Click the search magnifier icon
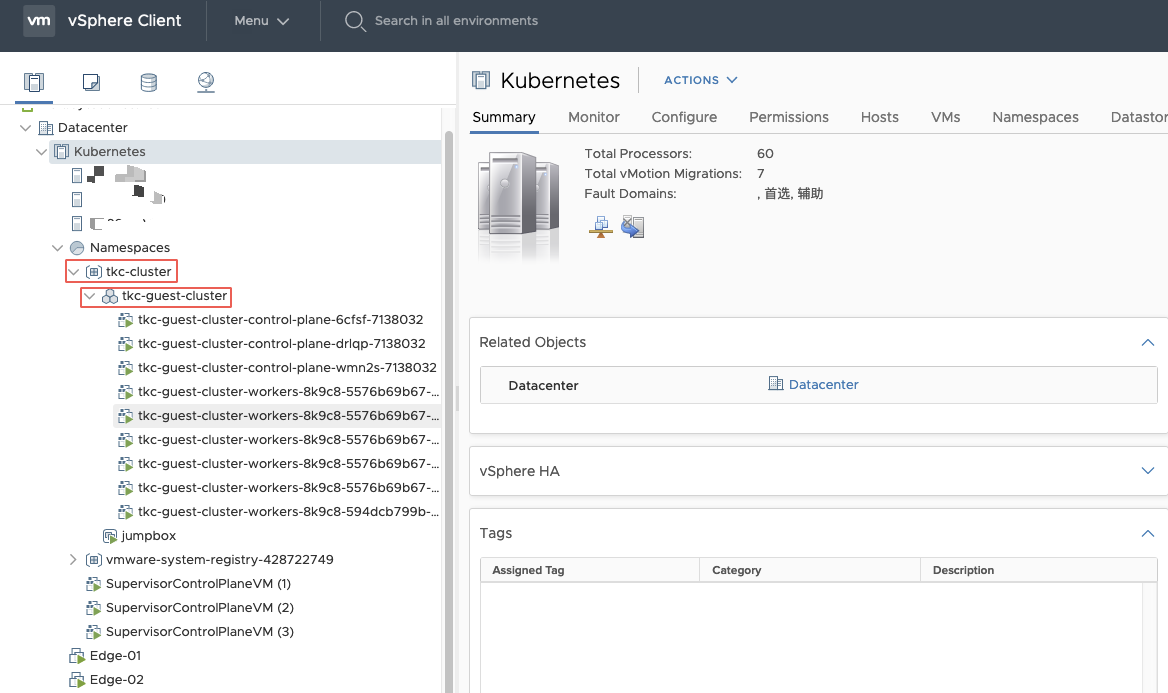1168x693 pixels. click(355, 21)
